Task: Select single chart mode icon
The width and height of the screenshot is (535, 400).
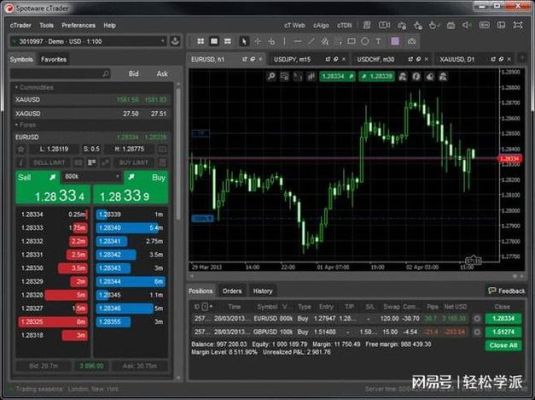Action: tap(214, 42)
